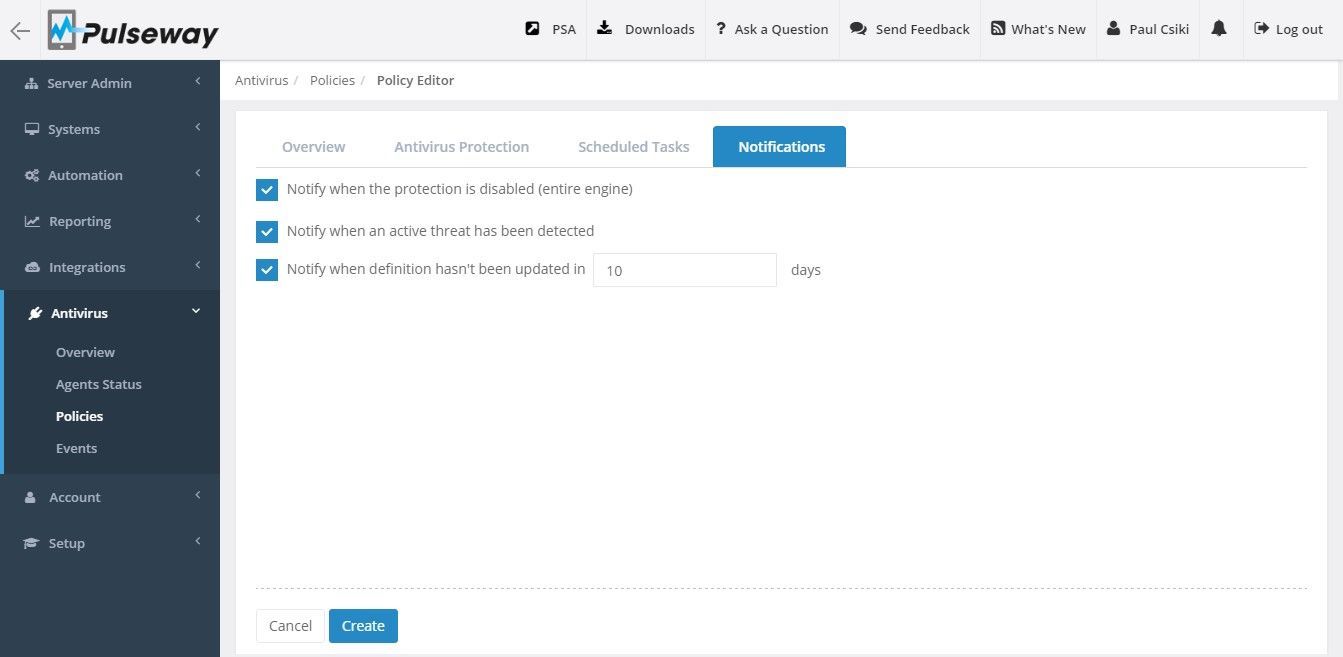This screenshot has height=657, width=1343.
Task: Click the Server Admin sitemap icon
Action: (x=31, y=84)
